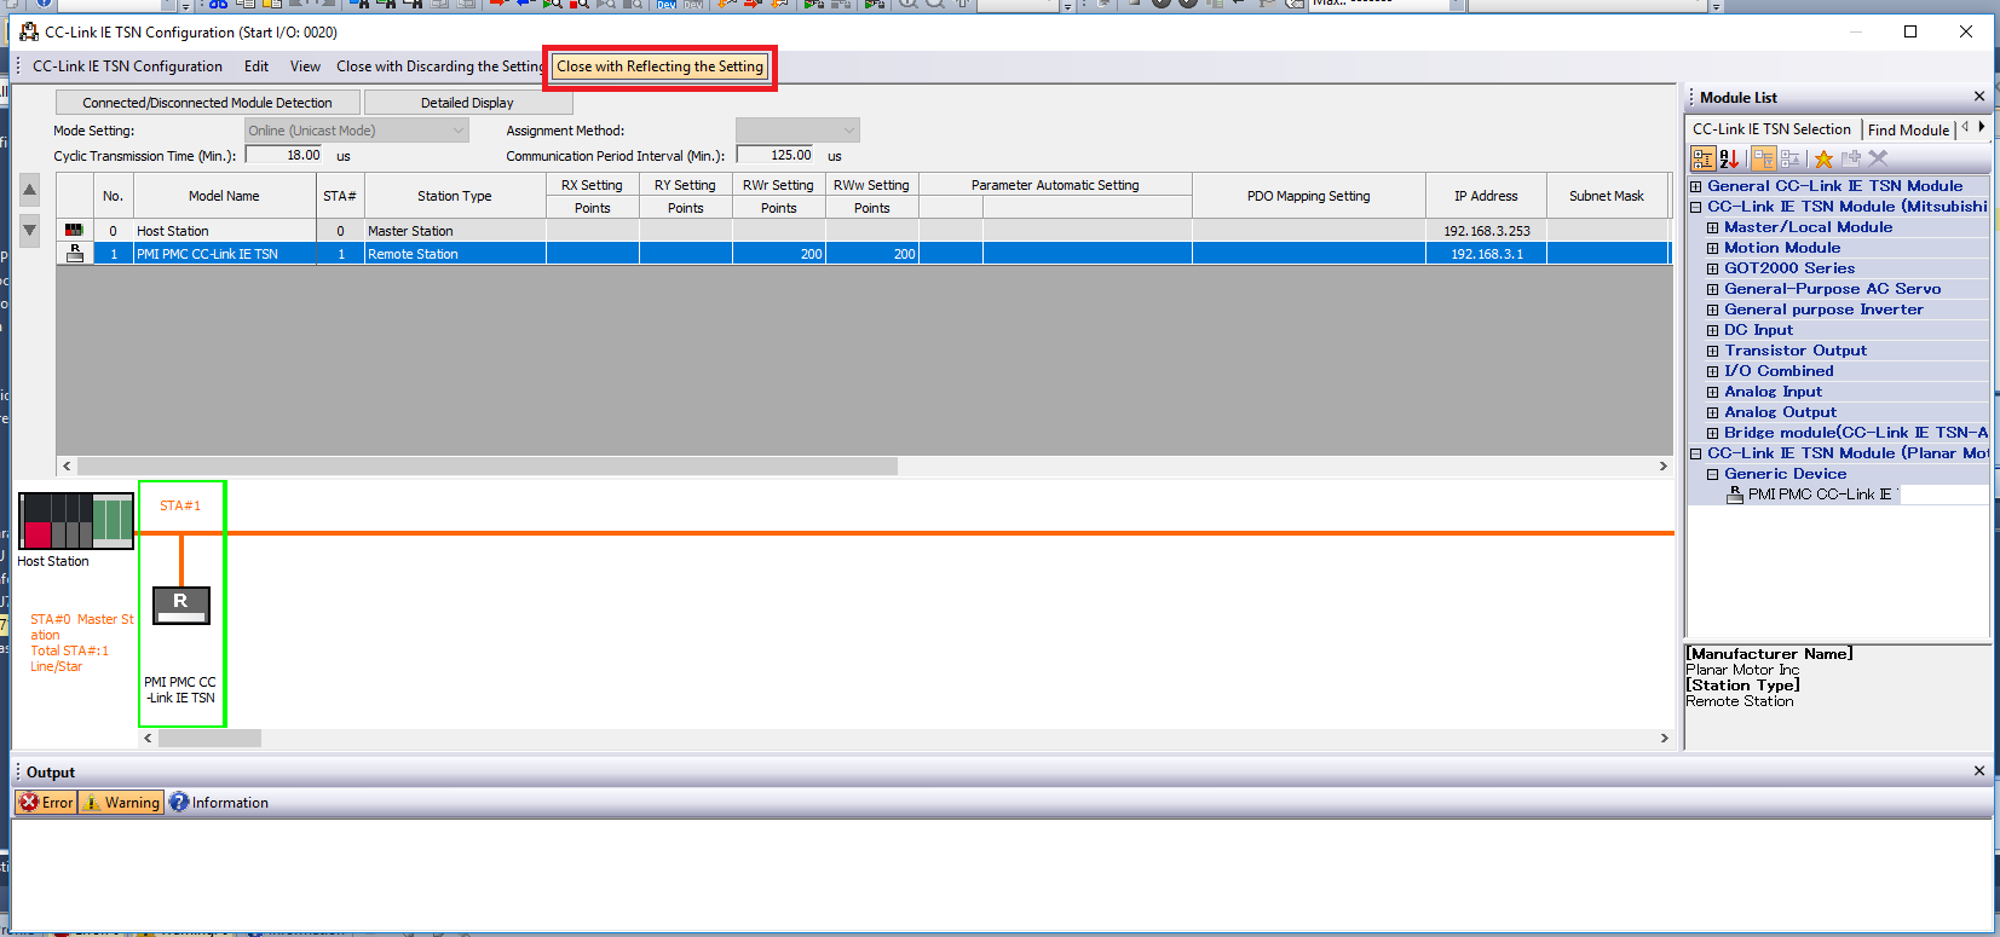Click diagram area horizontal scrollbar thumb
This screenshot has width=2000, height=937.
pos(209,738)
